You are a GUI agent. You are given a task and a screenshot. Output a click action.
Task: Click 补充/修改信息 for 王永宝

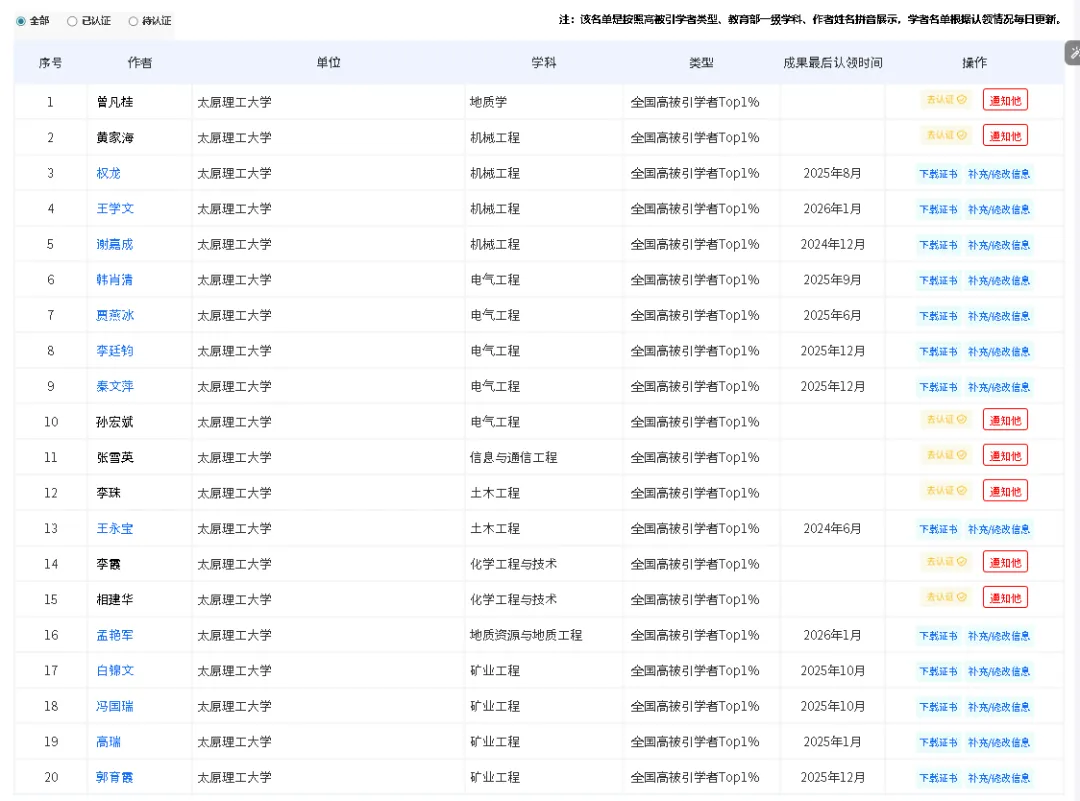(x=999, y=530)
